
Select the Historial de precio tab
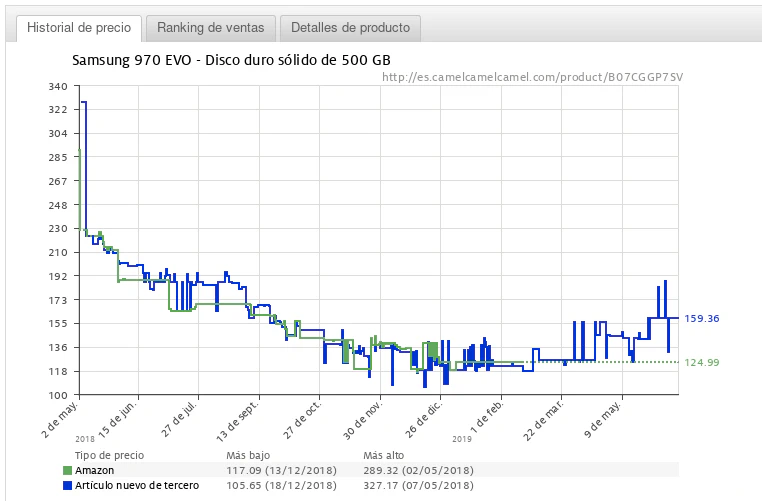point(79,27)
